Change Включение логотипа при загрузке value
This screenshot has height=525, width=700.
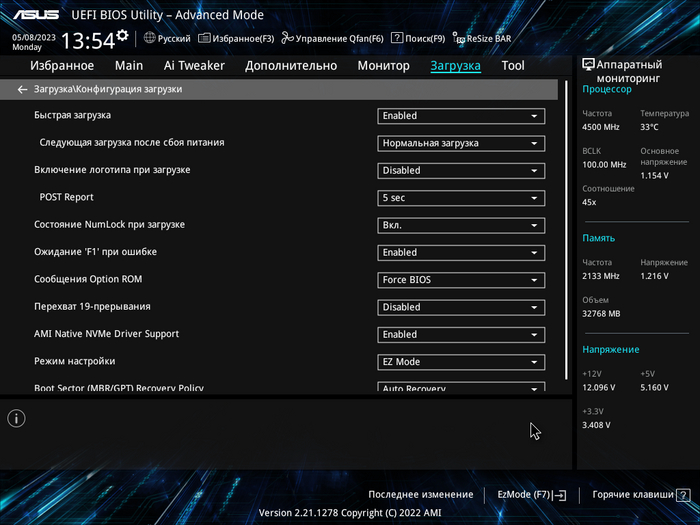coord(460,170)
